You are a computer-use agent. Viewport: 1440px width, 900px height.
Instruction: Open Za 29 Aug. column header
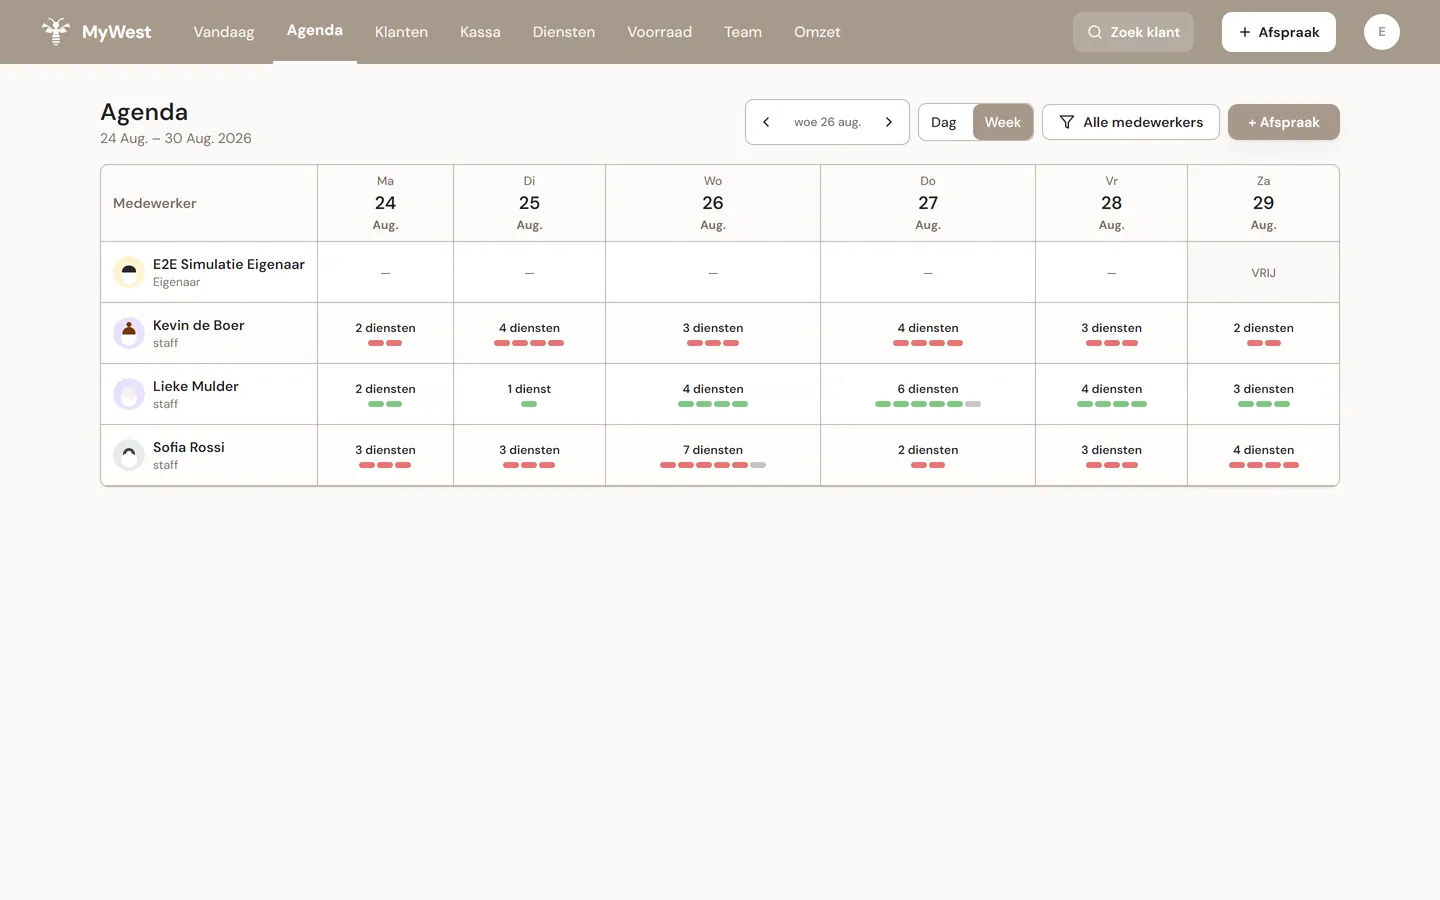click(x=1263, y=203)
